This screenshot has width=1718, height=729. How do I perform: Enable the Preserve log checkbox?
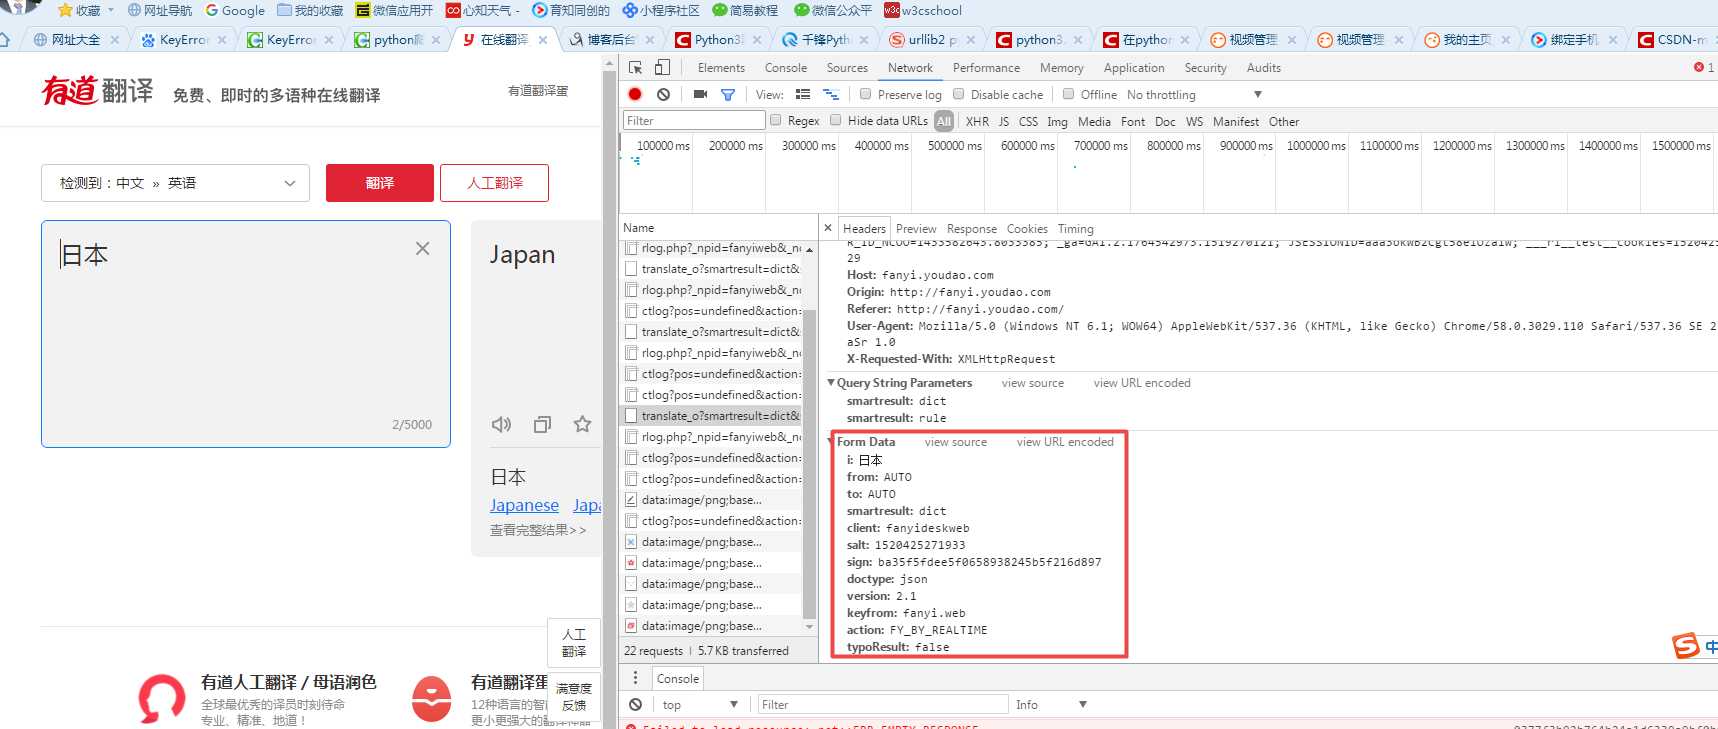point(866,94)
